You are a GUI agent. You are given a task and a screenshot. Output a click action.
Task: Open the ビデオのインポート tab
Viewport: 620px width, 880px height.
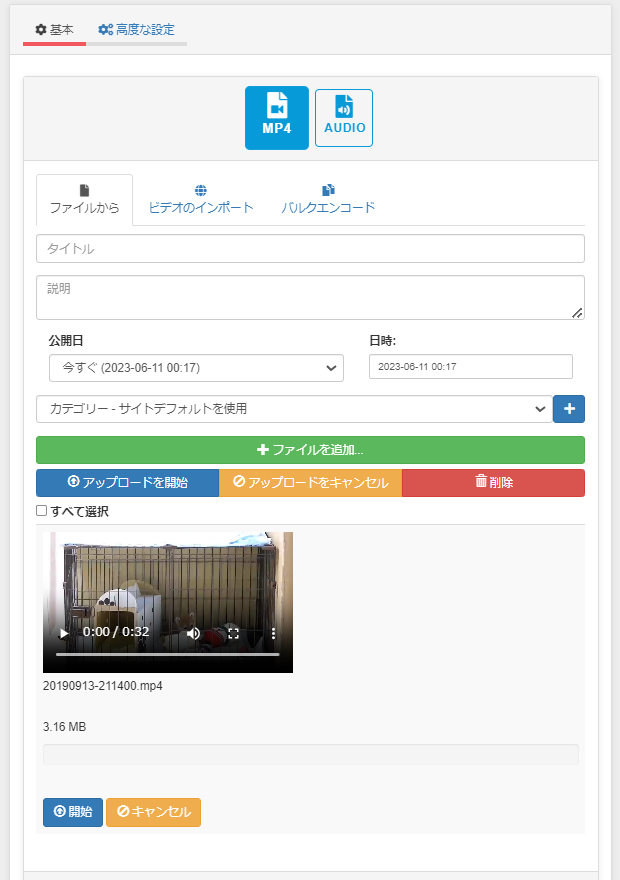[201, 200]
